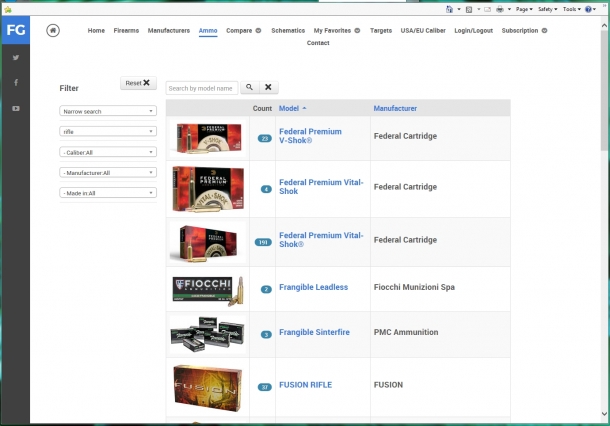Click count badge 4 for Vital-Shok

point(266,189)
